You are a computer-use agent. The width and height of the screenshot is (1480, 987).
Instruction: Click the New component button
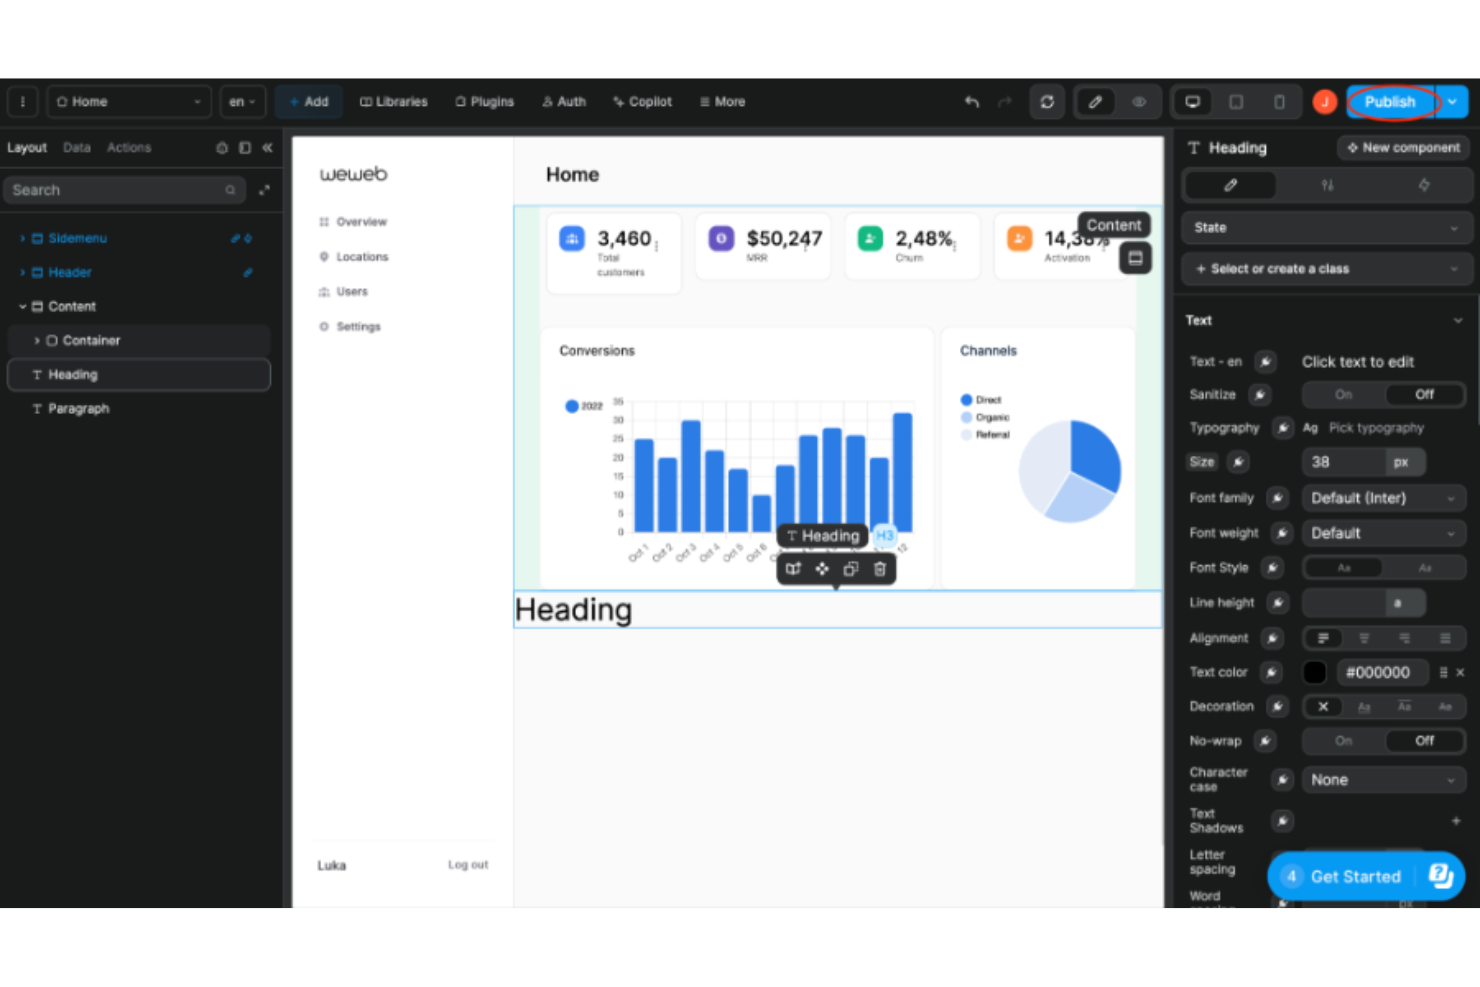[1402, 147]
